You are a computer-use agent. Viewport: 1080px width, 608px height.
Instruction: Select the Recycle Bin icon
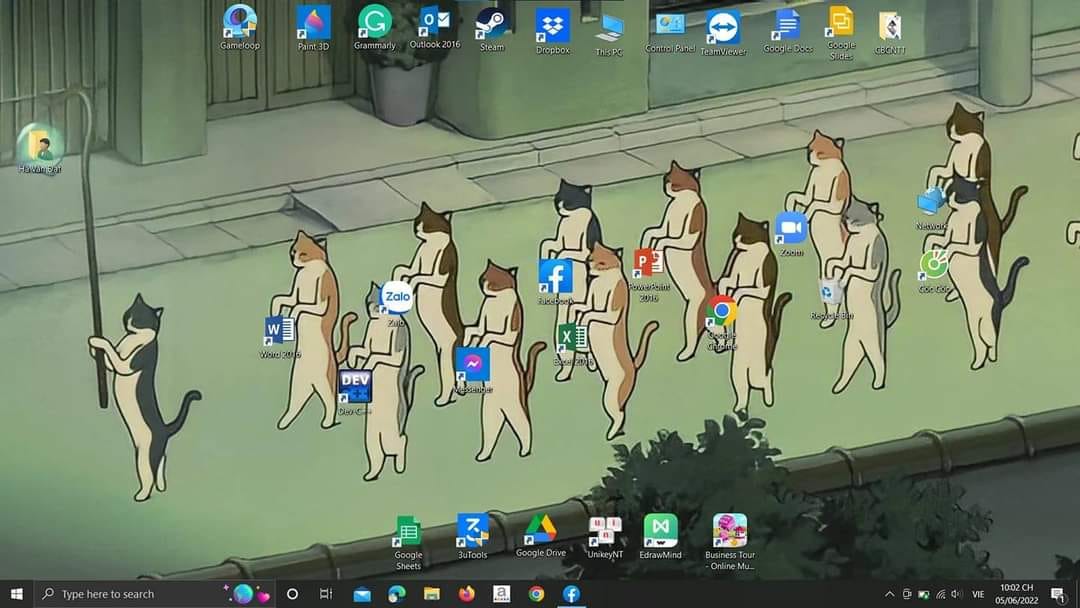[831, 295]
